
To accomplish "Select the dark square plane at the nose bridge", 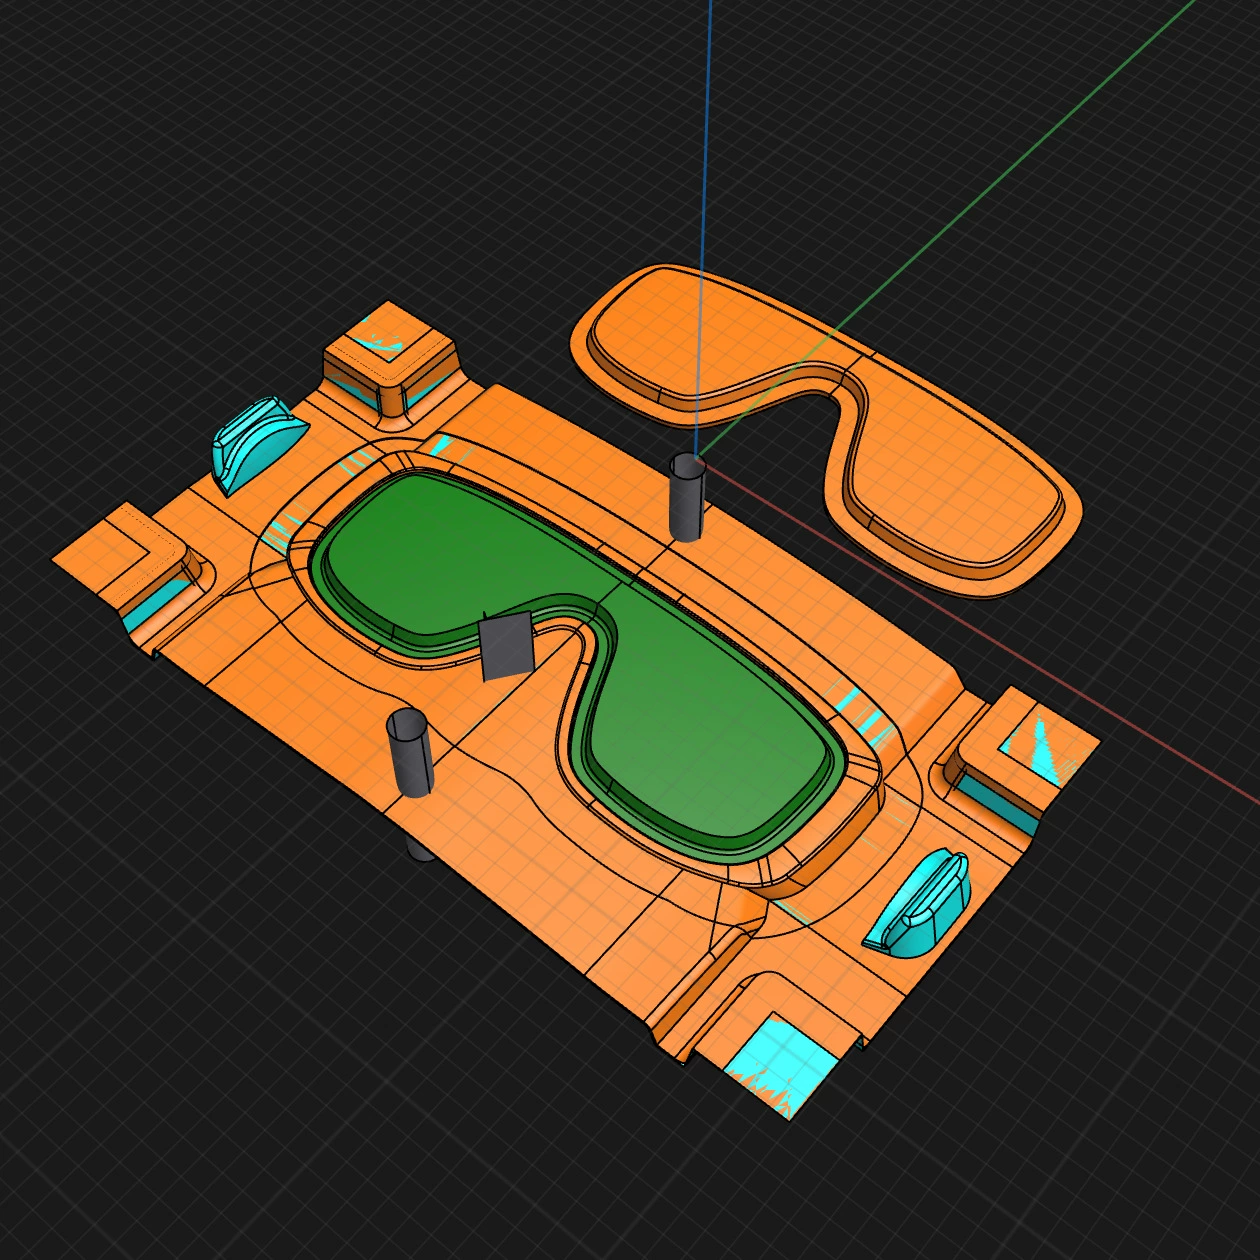I will pos(506,646).
